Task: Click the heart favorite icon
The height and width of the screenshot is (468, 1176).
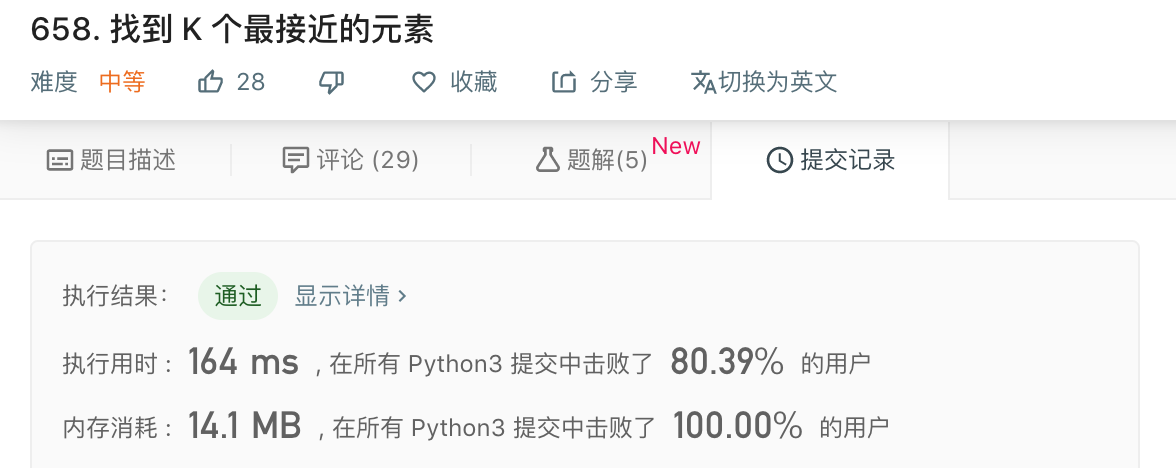Action: point(424,82)
